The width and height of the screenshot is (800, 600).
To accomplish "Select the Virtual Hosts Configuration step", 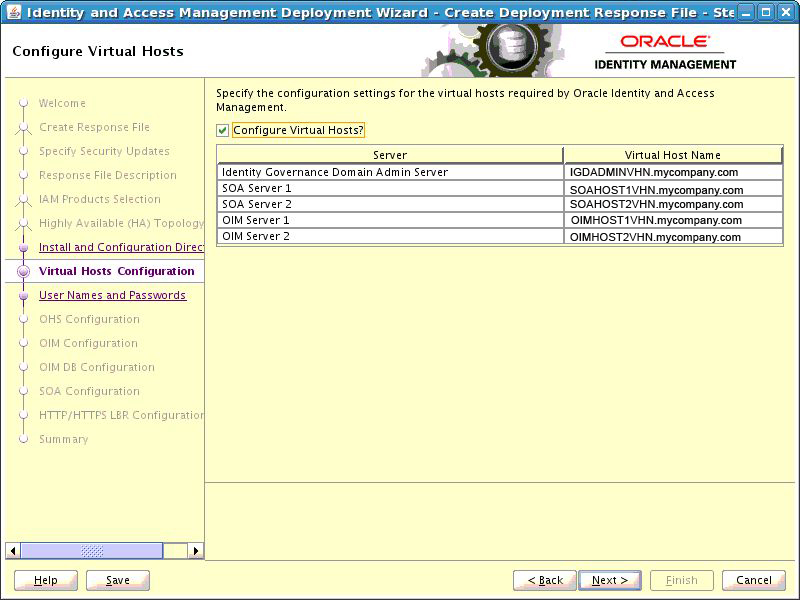I will pos(117,271).
